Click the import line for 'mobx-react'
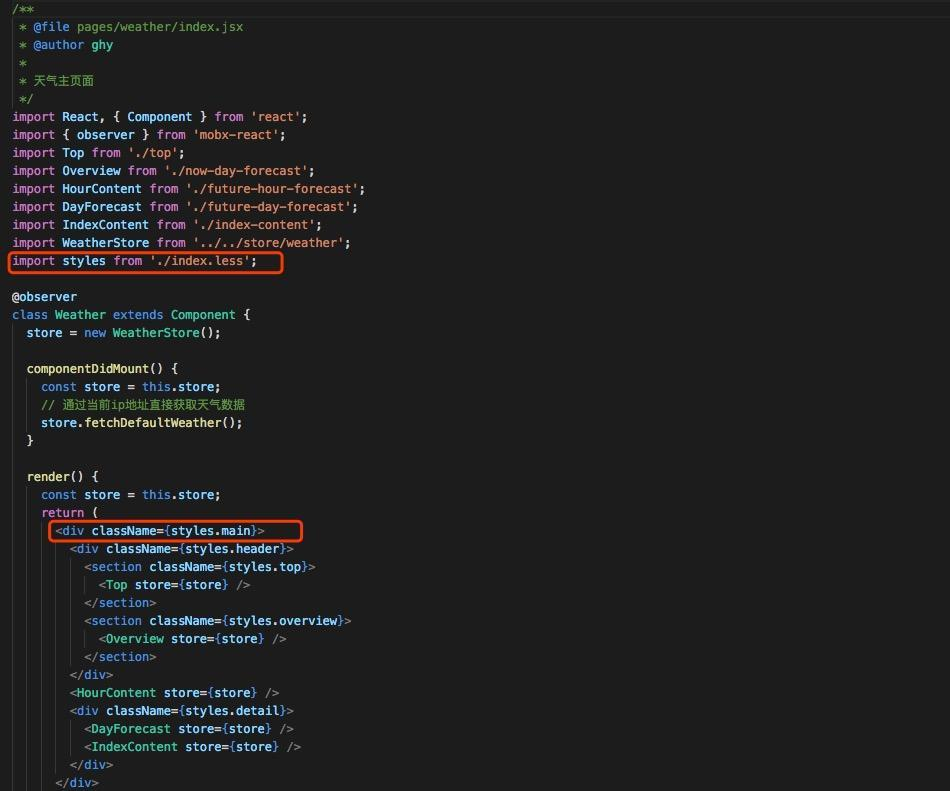This screenshot has width=950, height=791. (x=149, y=135)
